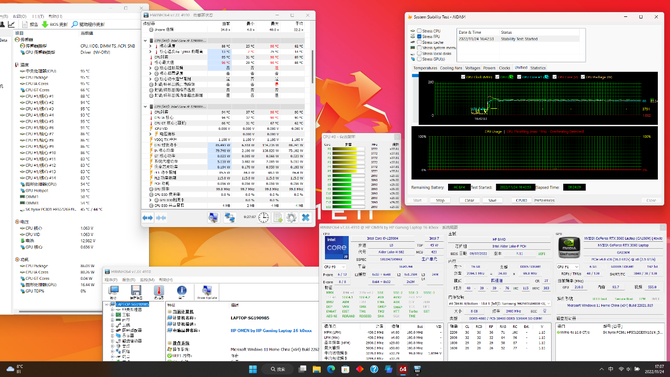Enable the Stress GPU(s) checkbox

point(419,59)
